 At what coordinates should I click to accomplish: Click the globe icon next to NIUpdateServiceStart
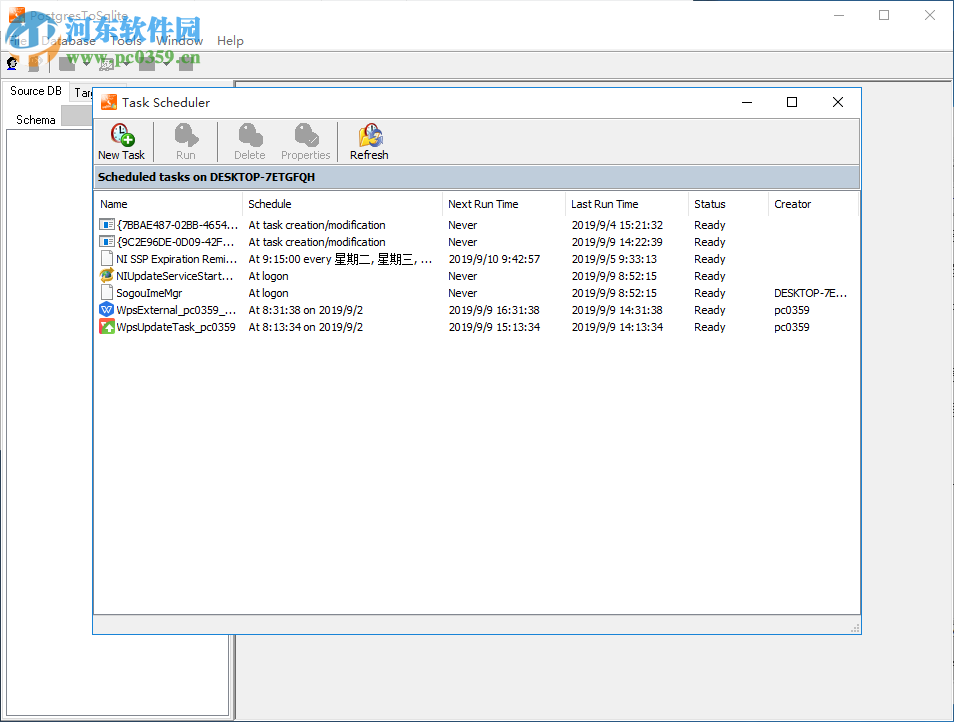pos(106,276)
